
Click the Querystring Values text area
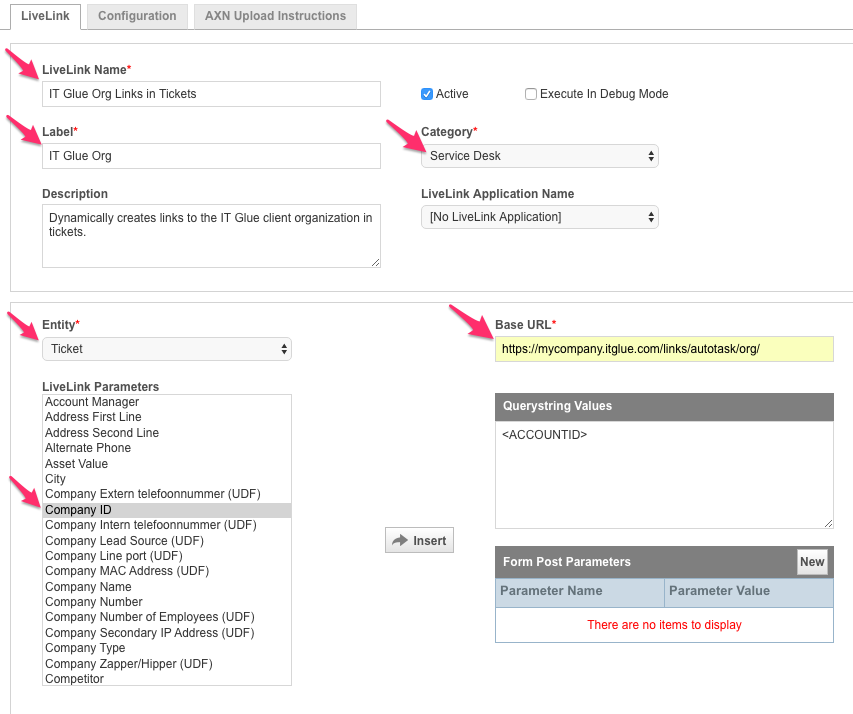coord(664,475)
